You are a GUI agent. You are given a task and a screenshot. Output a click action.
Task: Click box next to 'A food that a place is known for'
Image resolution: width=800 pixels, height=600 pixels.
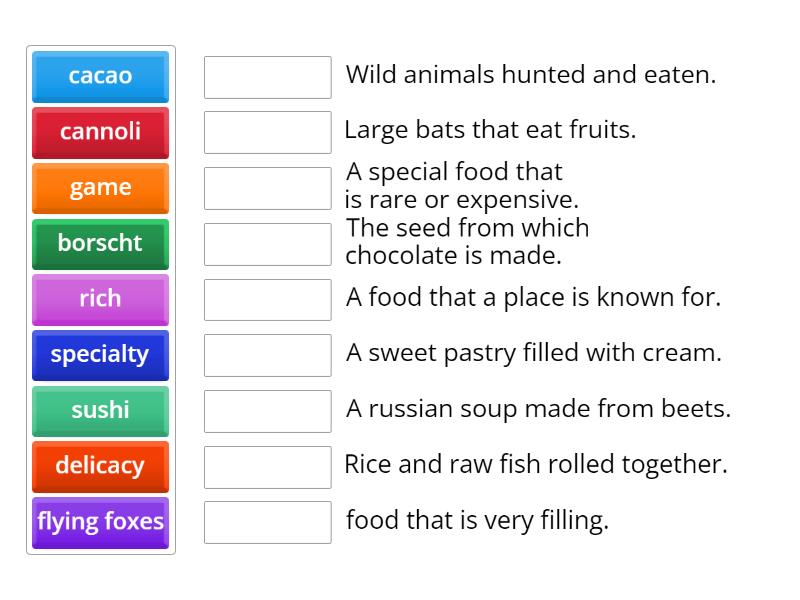(267, 299)
